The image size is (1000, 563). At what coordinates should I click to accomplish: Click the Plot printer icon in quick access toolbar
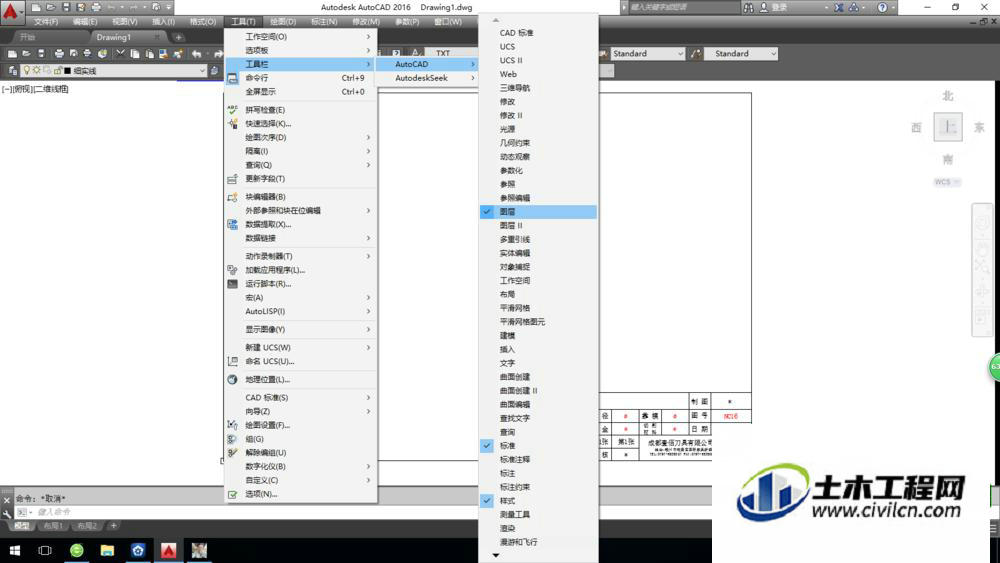(96, 8)
